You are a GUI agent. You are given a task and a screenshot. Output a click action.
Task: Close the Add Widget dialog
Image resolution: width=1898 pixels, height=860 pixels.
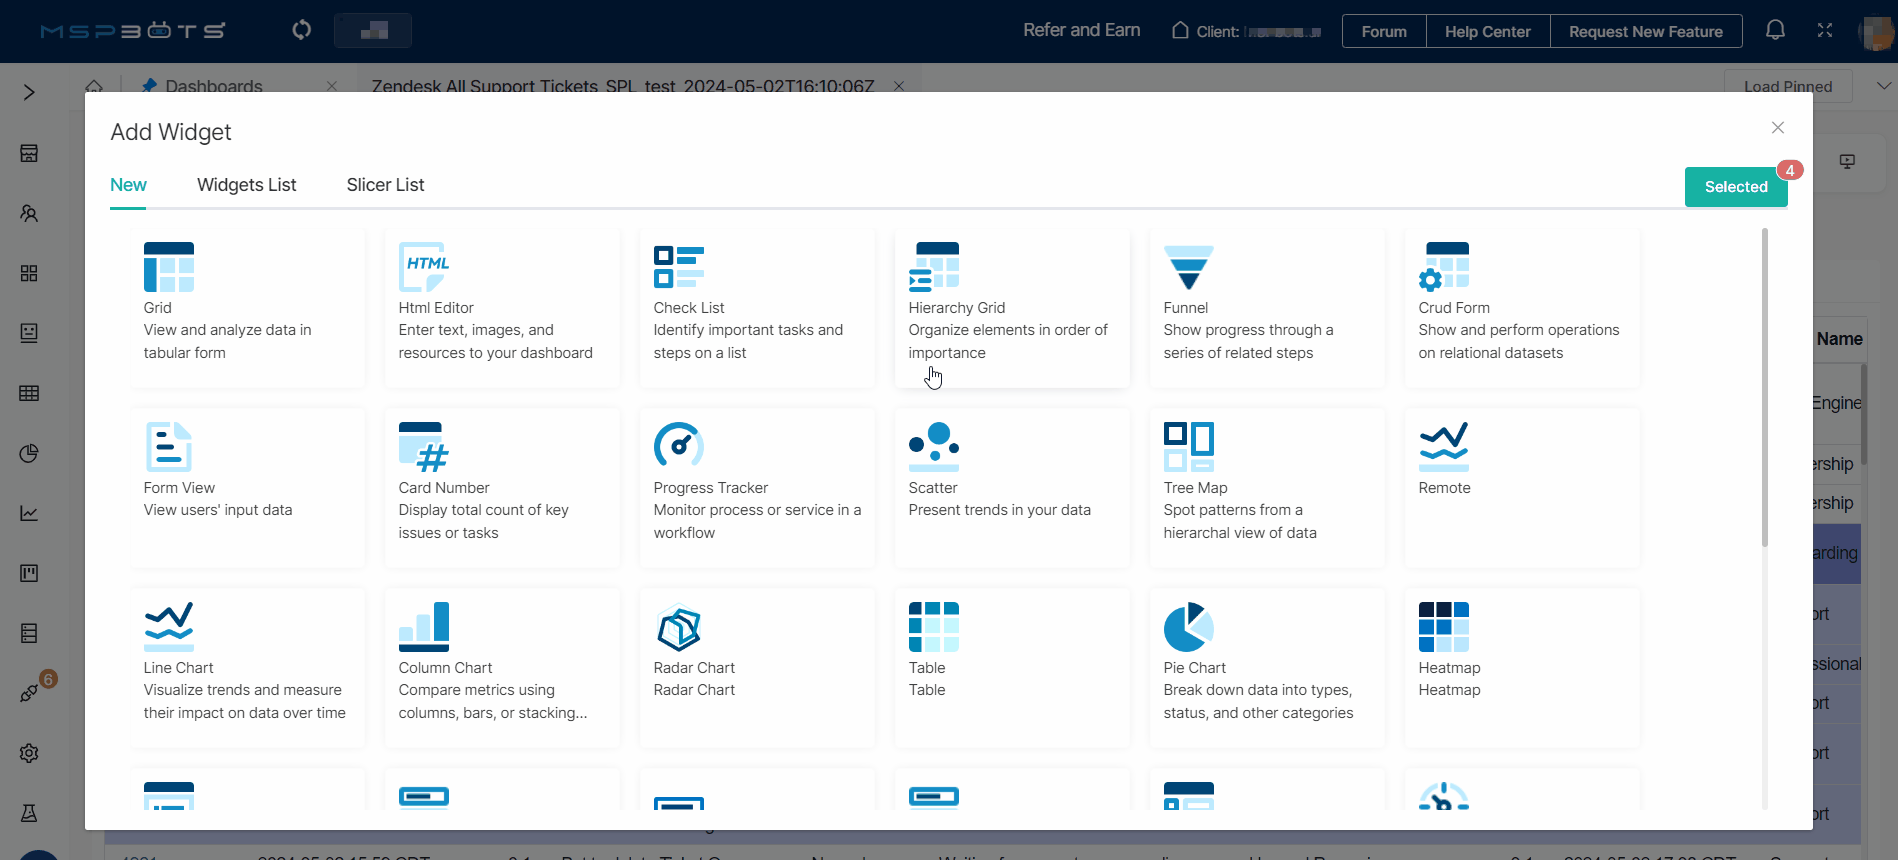tap(1777, 128)
